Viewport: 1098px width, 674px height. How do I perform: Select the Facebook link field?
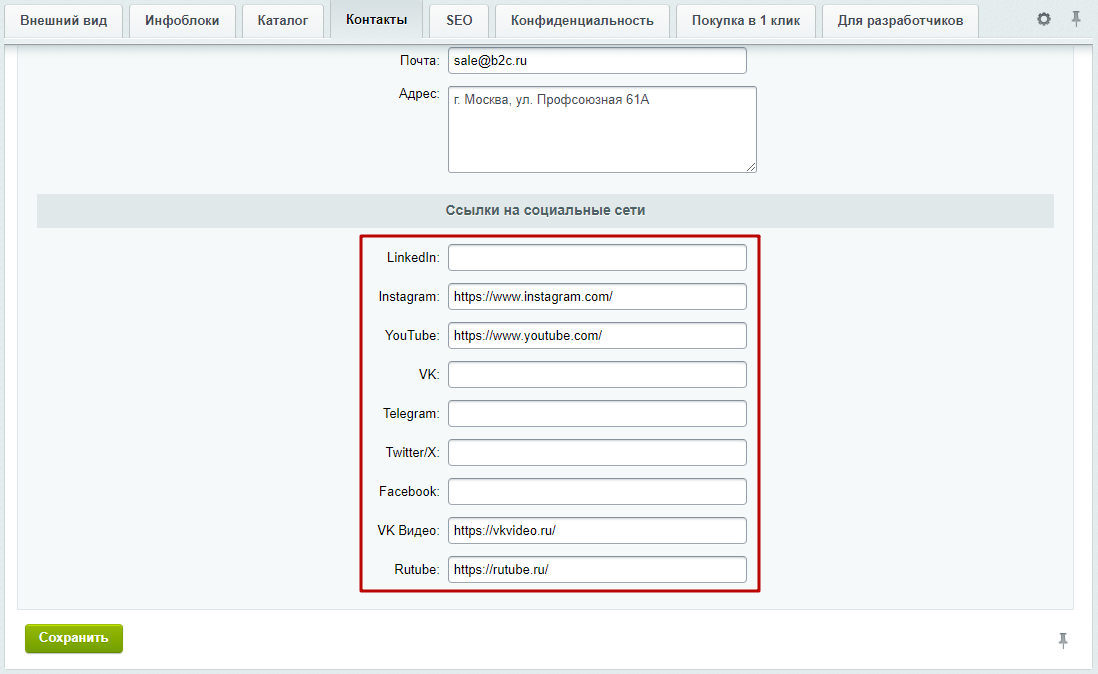[597, 491]
